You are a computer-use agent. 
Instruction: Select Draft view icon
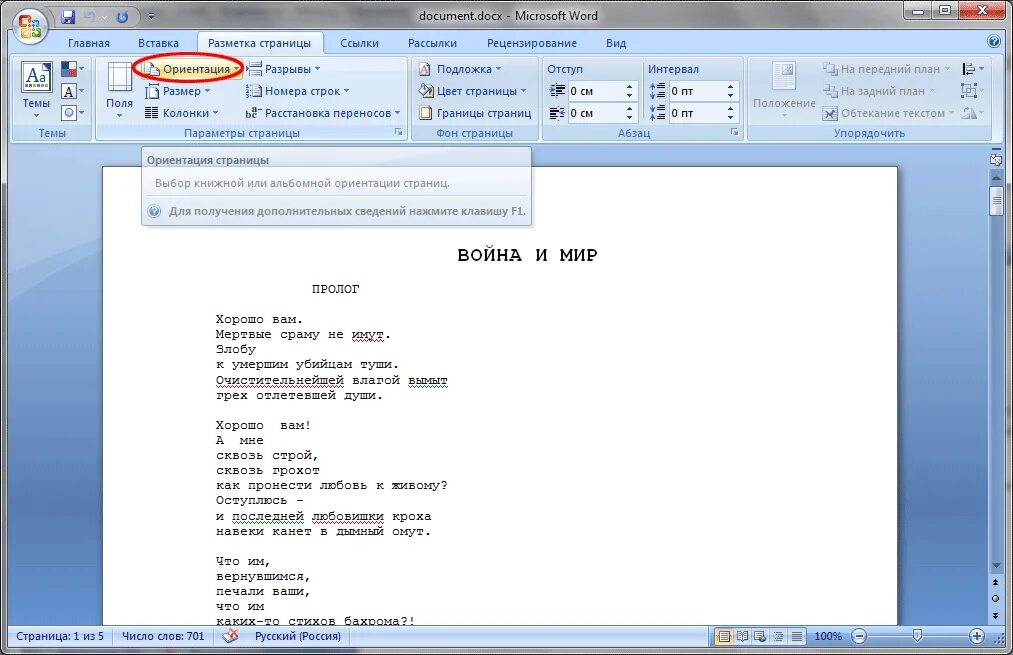[x=797, y=636]
